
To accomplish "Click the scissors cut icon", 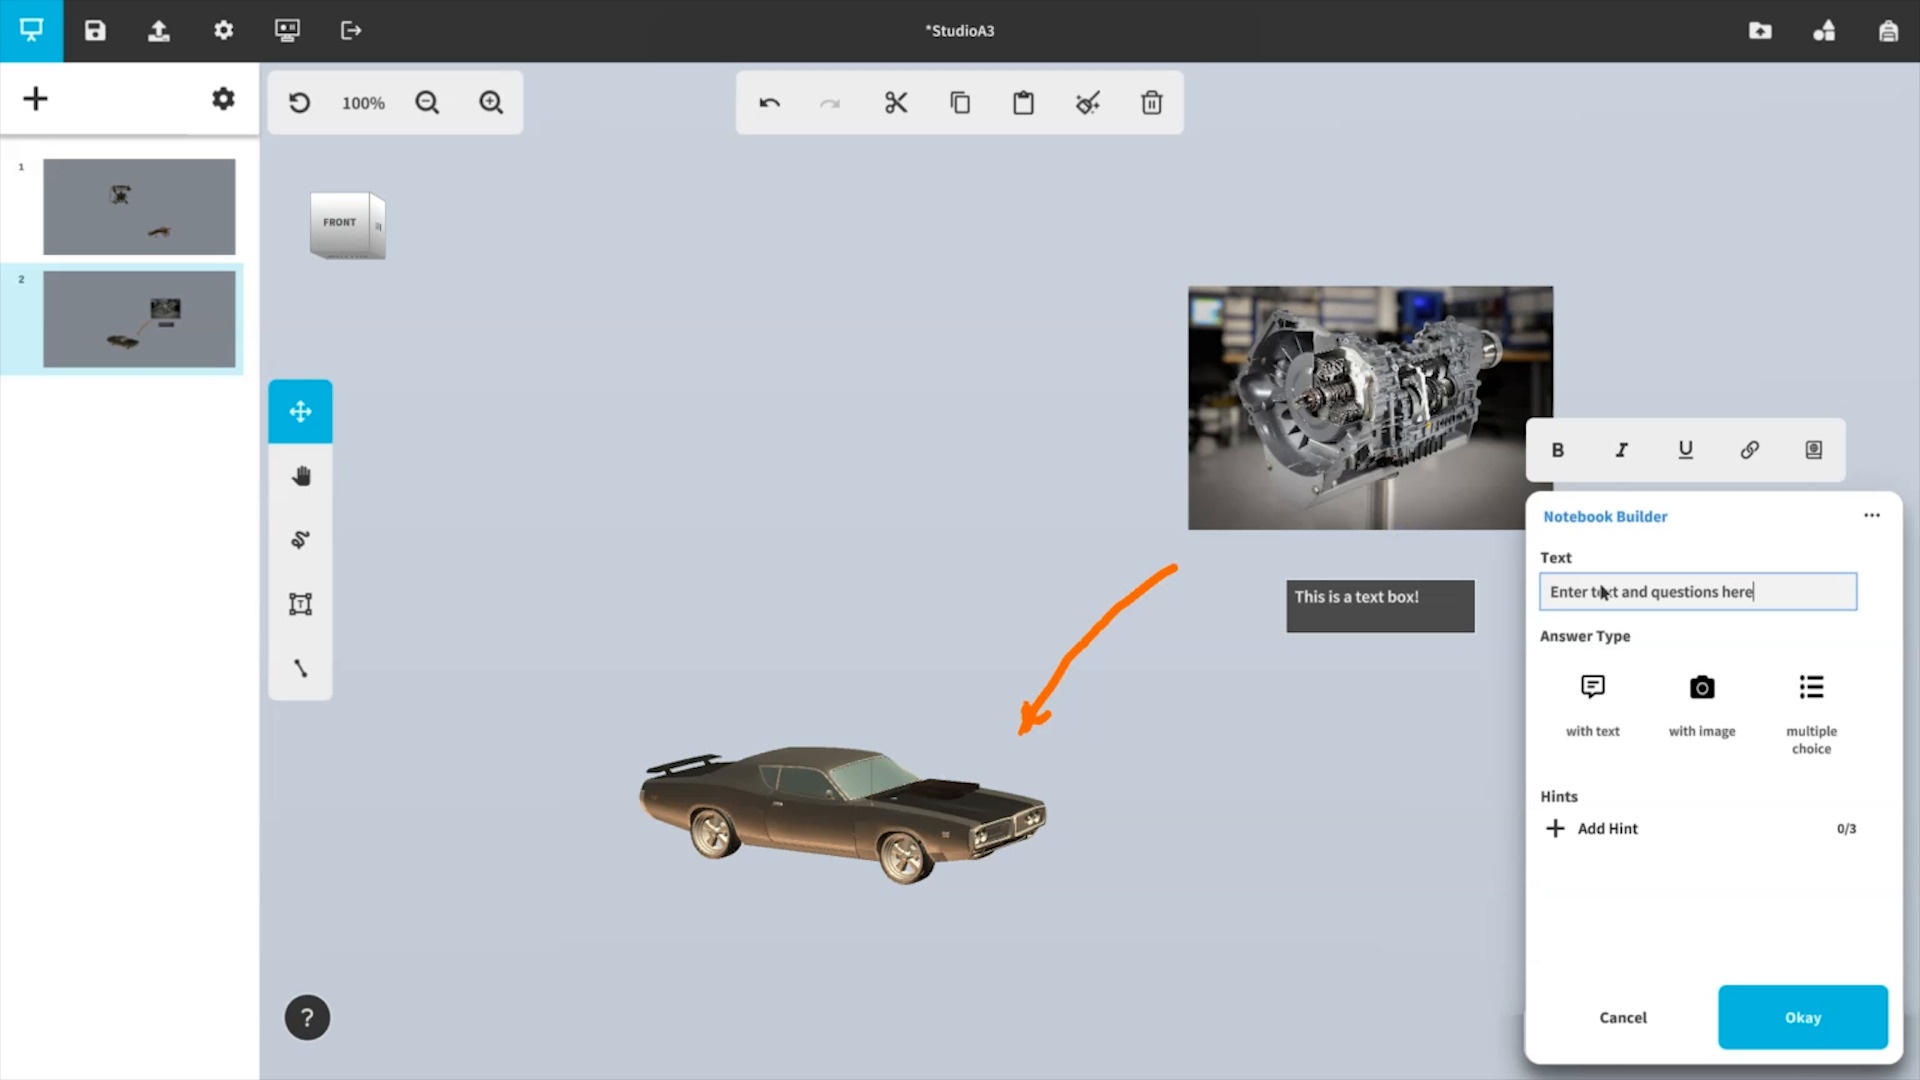I will [895, 103].
